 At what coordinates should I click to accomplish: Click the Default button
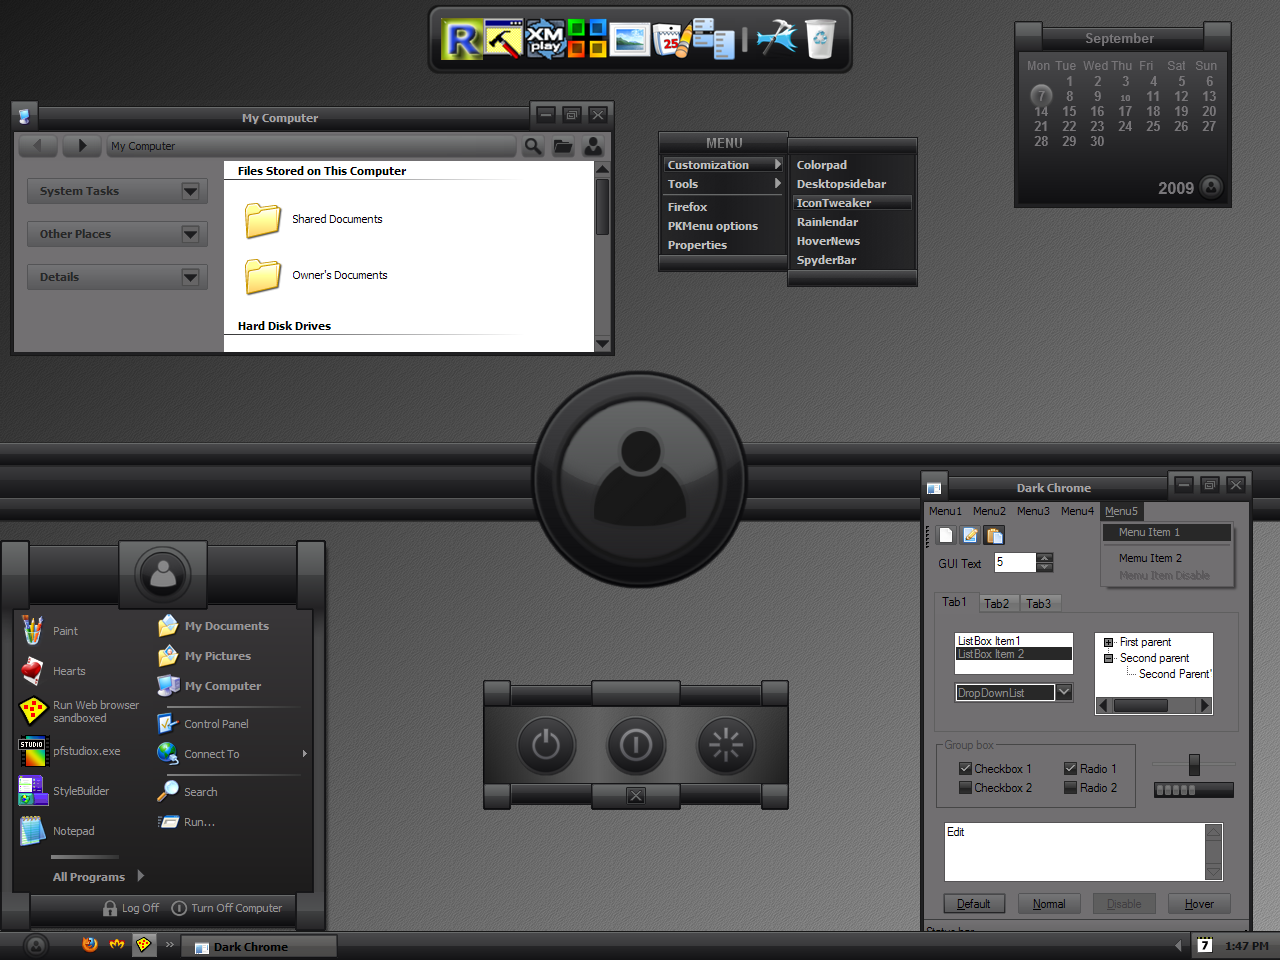click(x=974, y=904)
